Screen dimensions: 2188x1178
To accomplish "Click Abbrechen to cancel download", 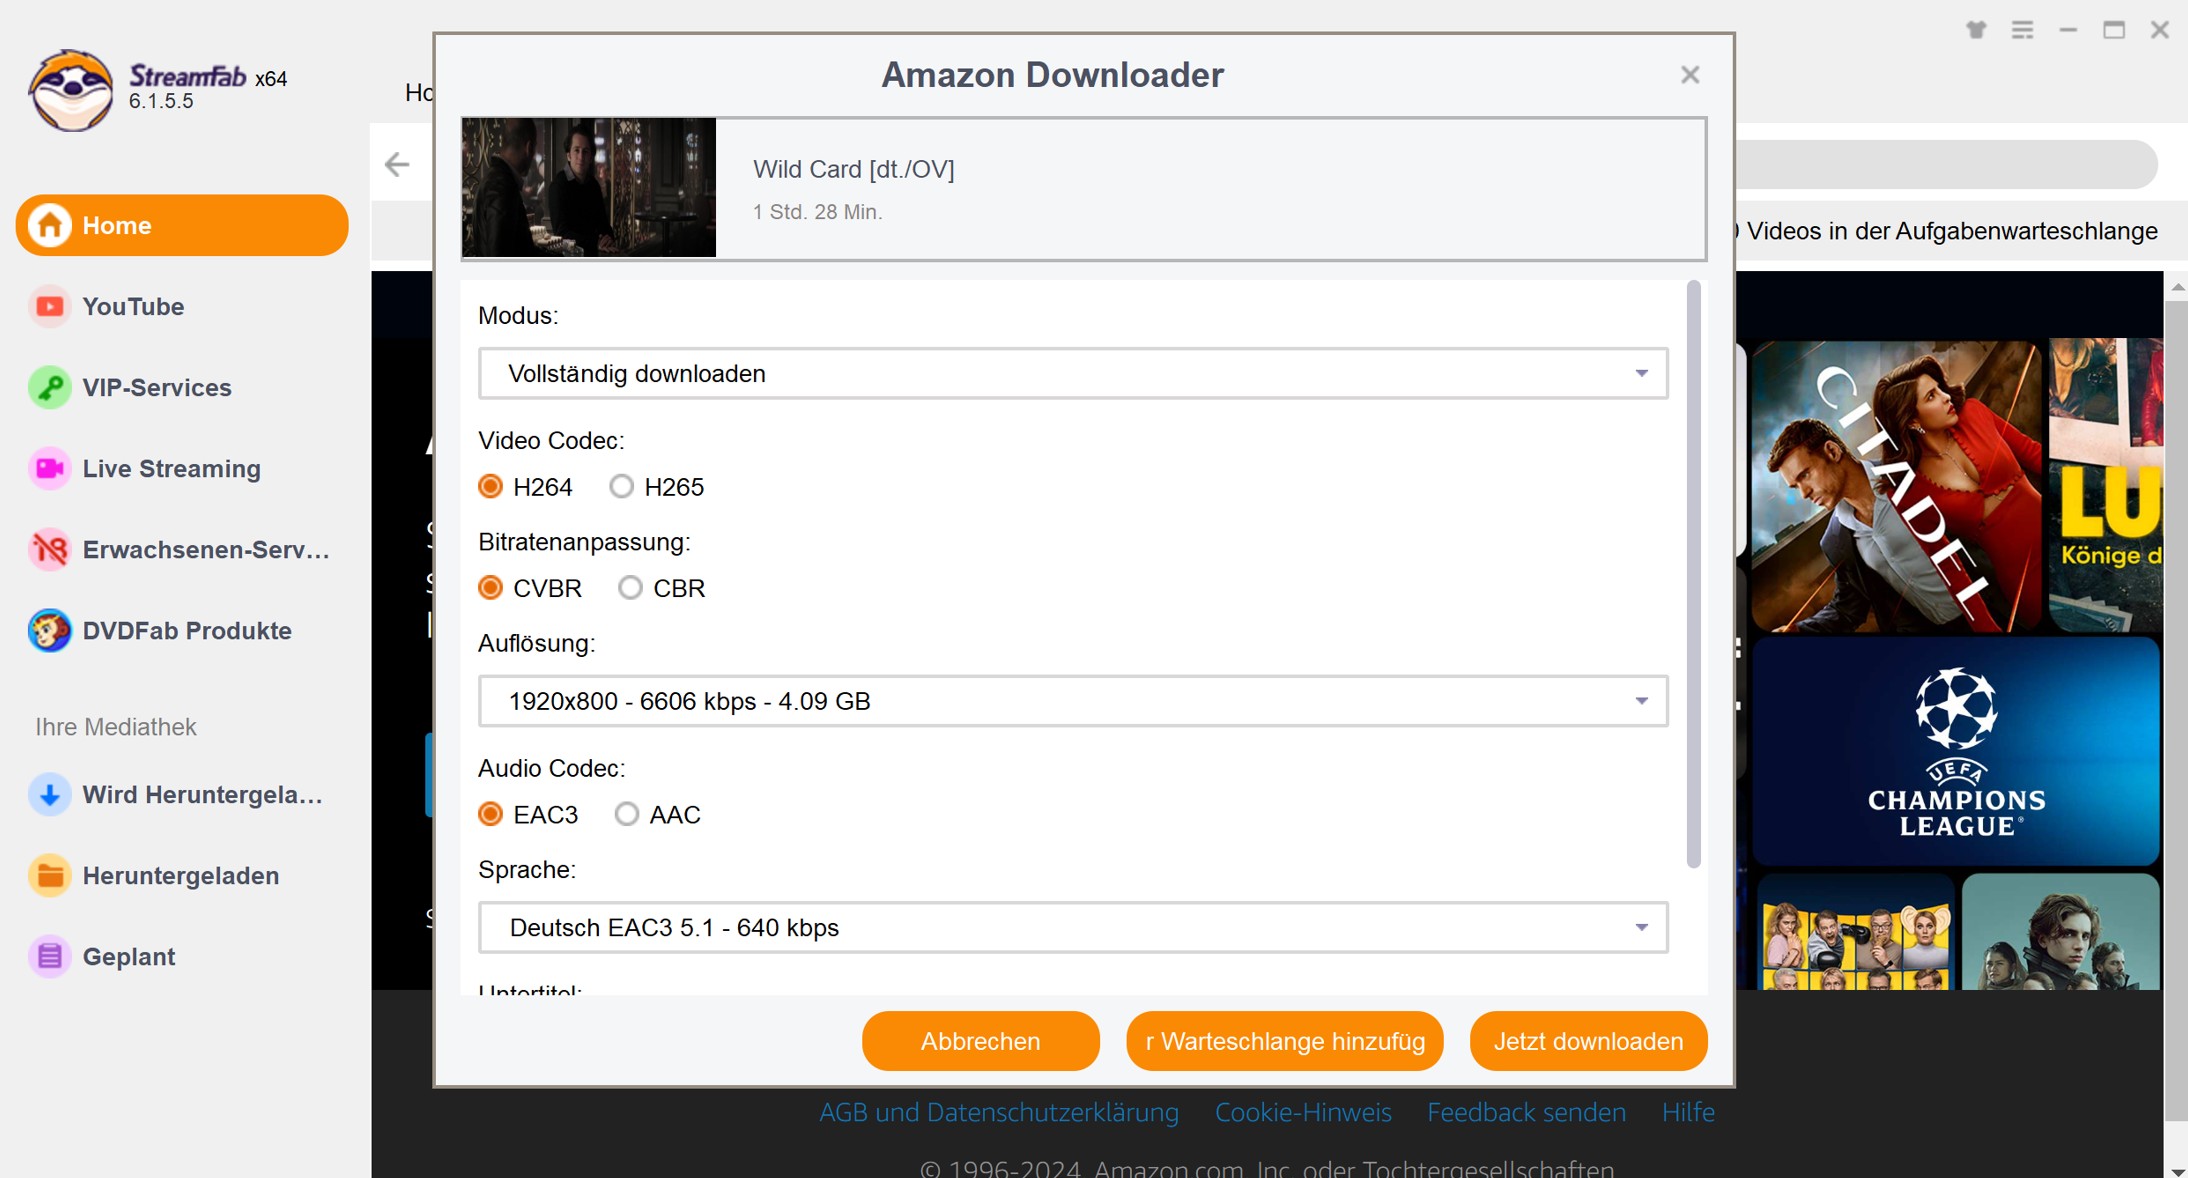I will [980, 1040].
